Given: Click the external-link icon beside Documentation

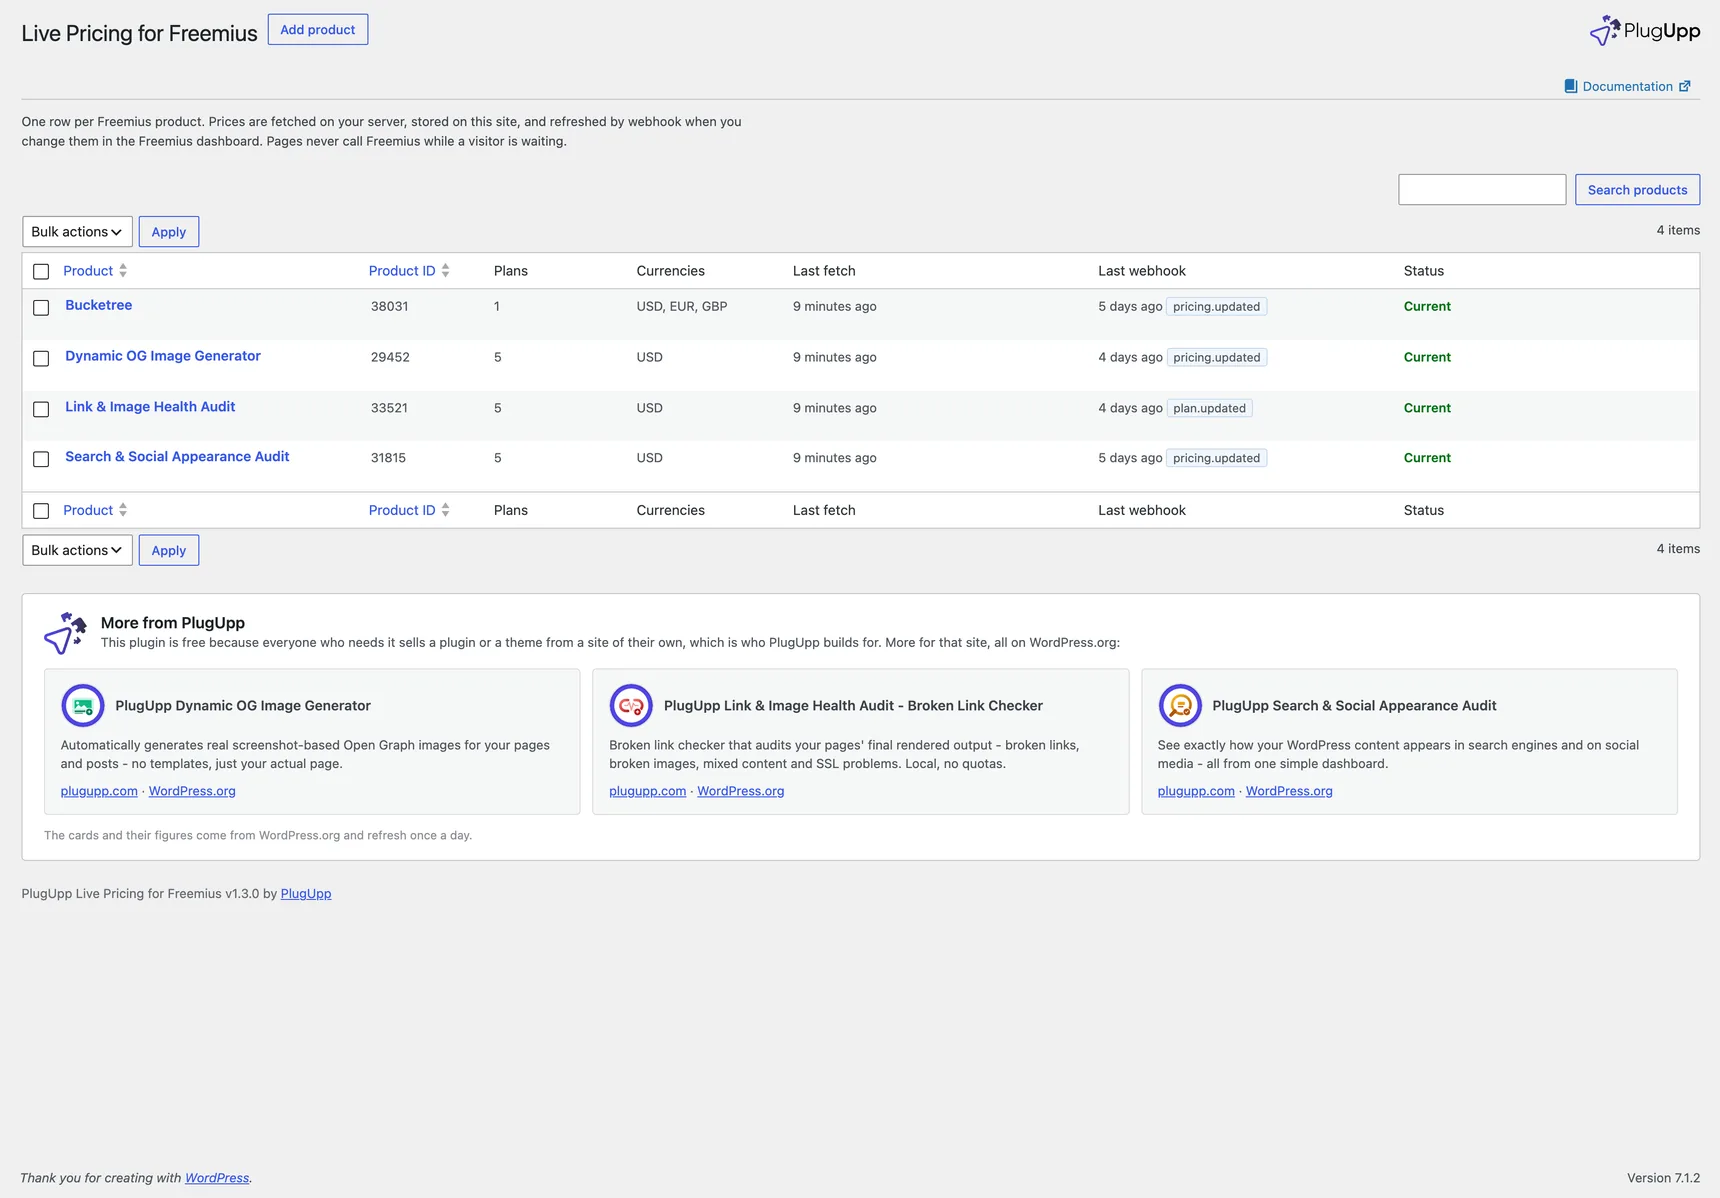Looking at the screenshot, I should pyautogui.click(x=1685, y=86).
